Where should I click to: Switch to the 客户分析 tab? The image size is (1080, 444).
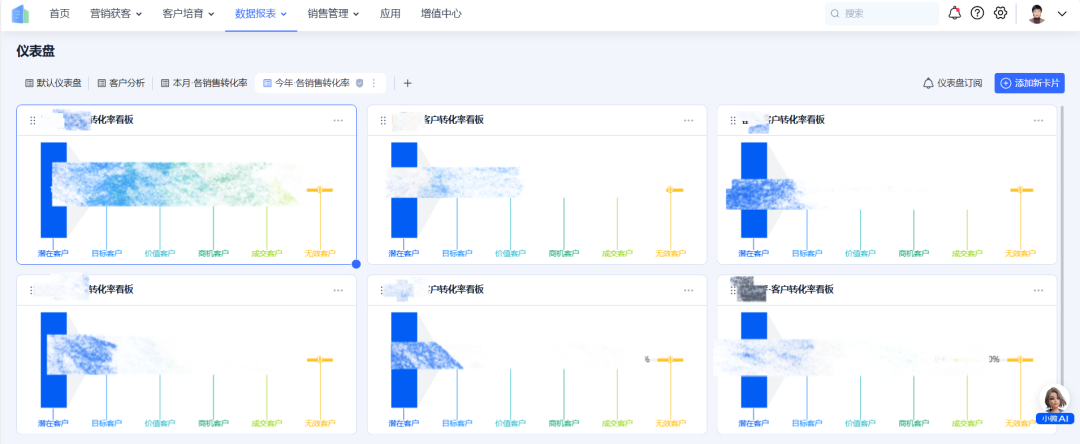[x=121, y=83]
